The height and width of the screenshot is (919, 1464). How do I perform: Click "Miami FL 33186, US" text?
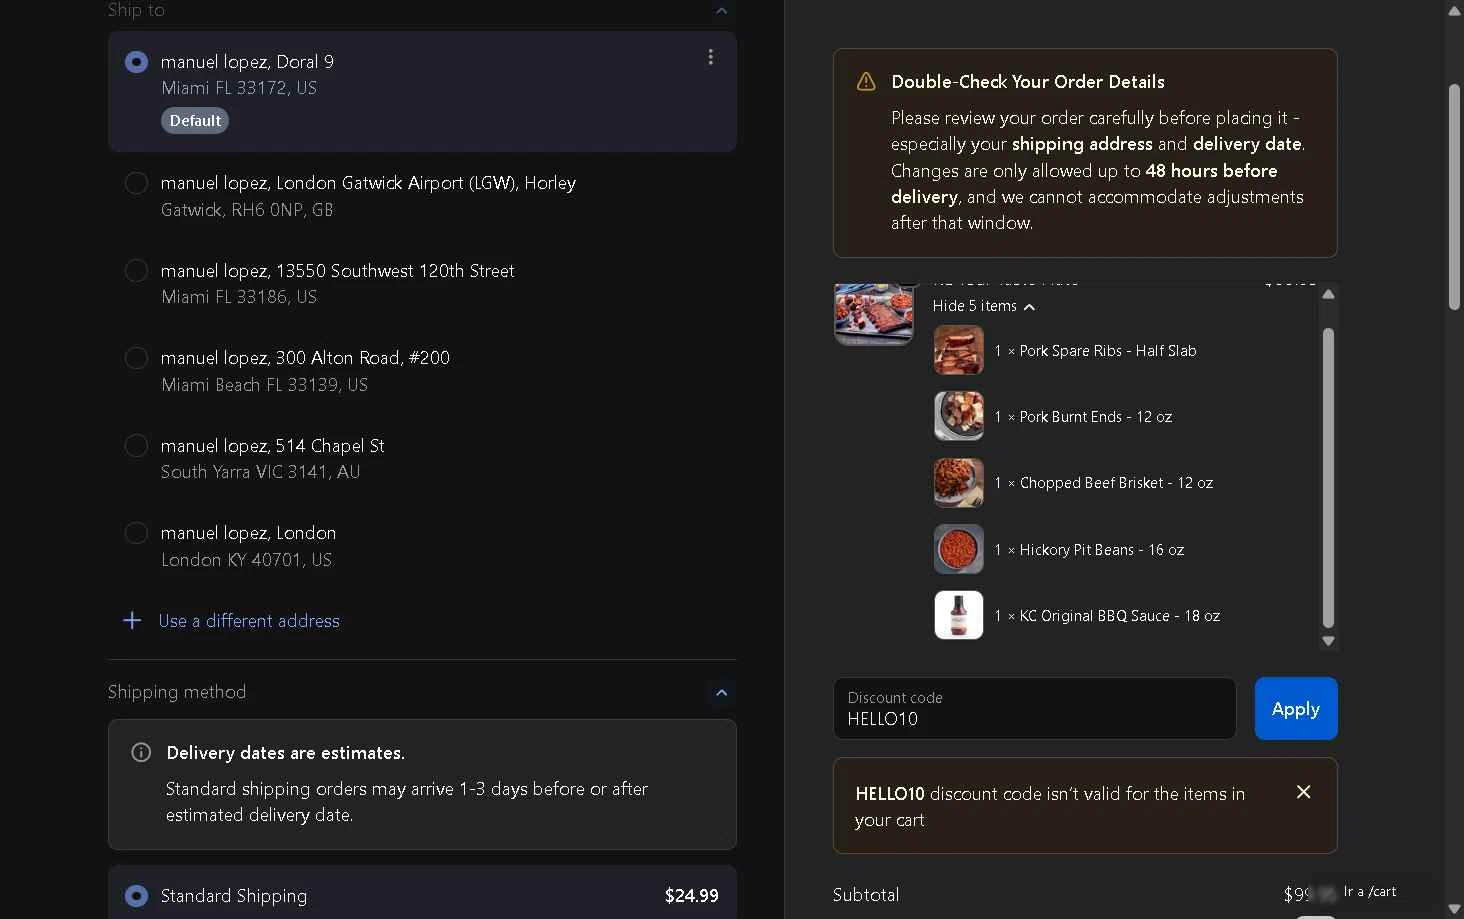click(x=239, y=297)
